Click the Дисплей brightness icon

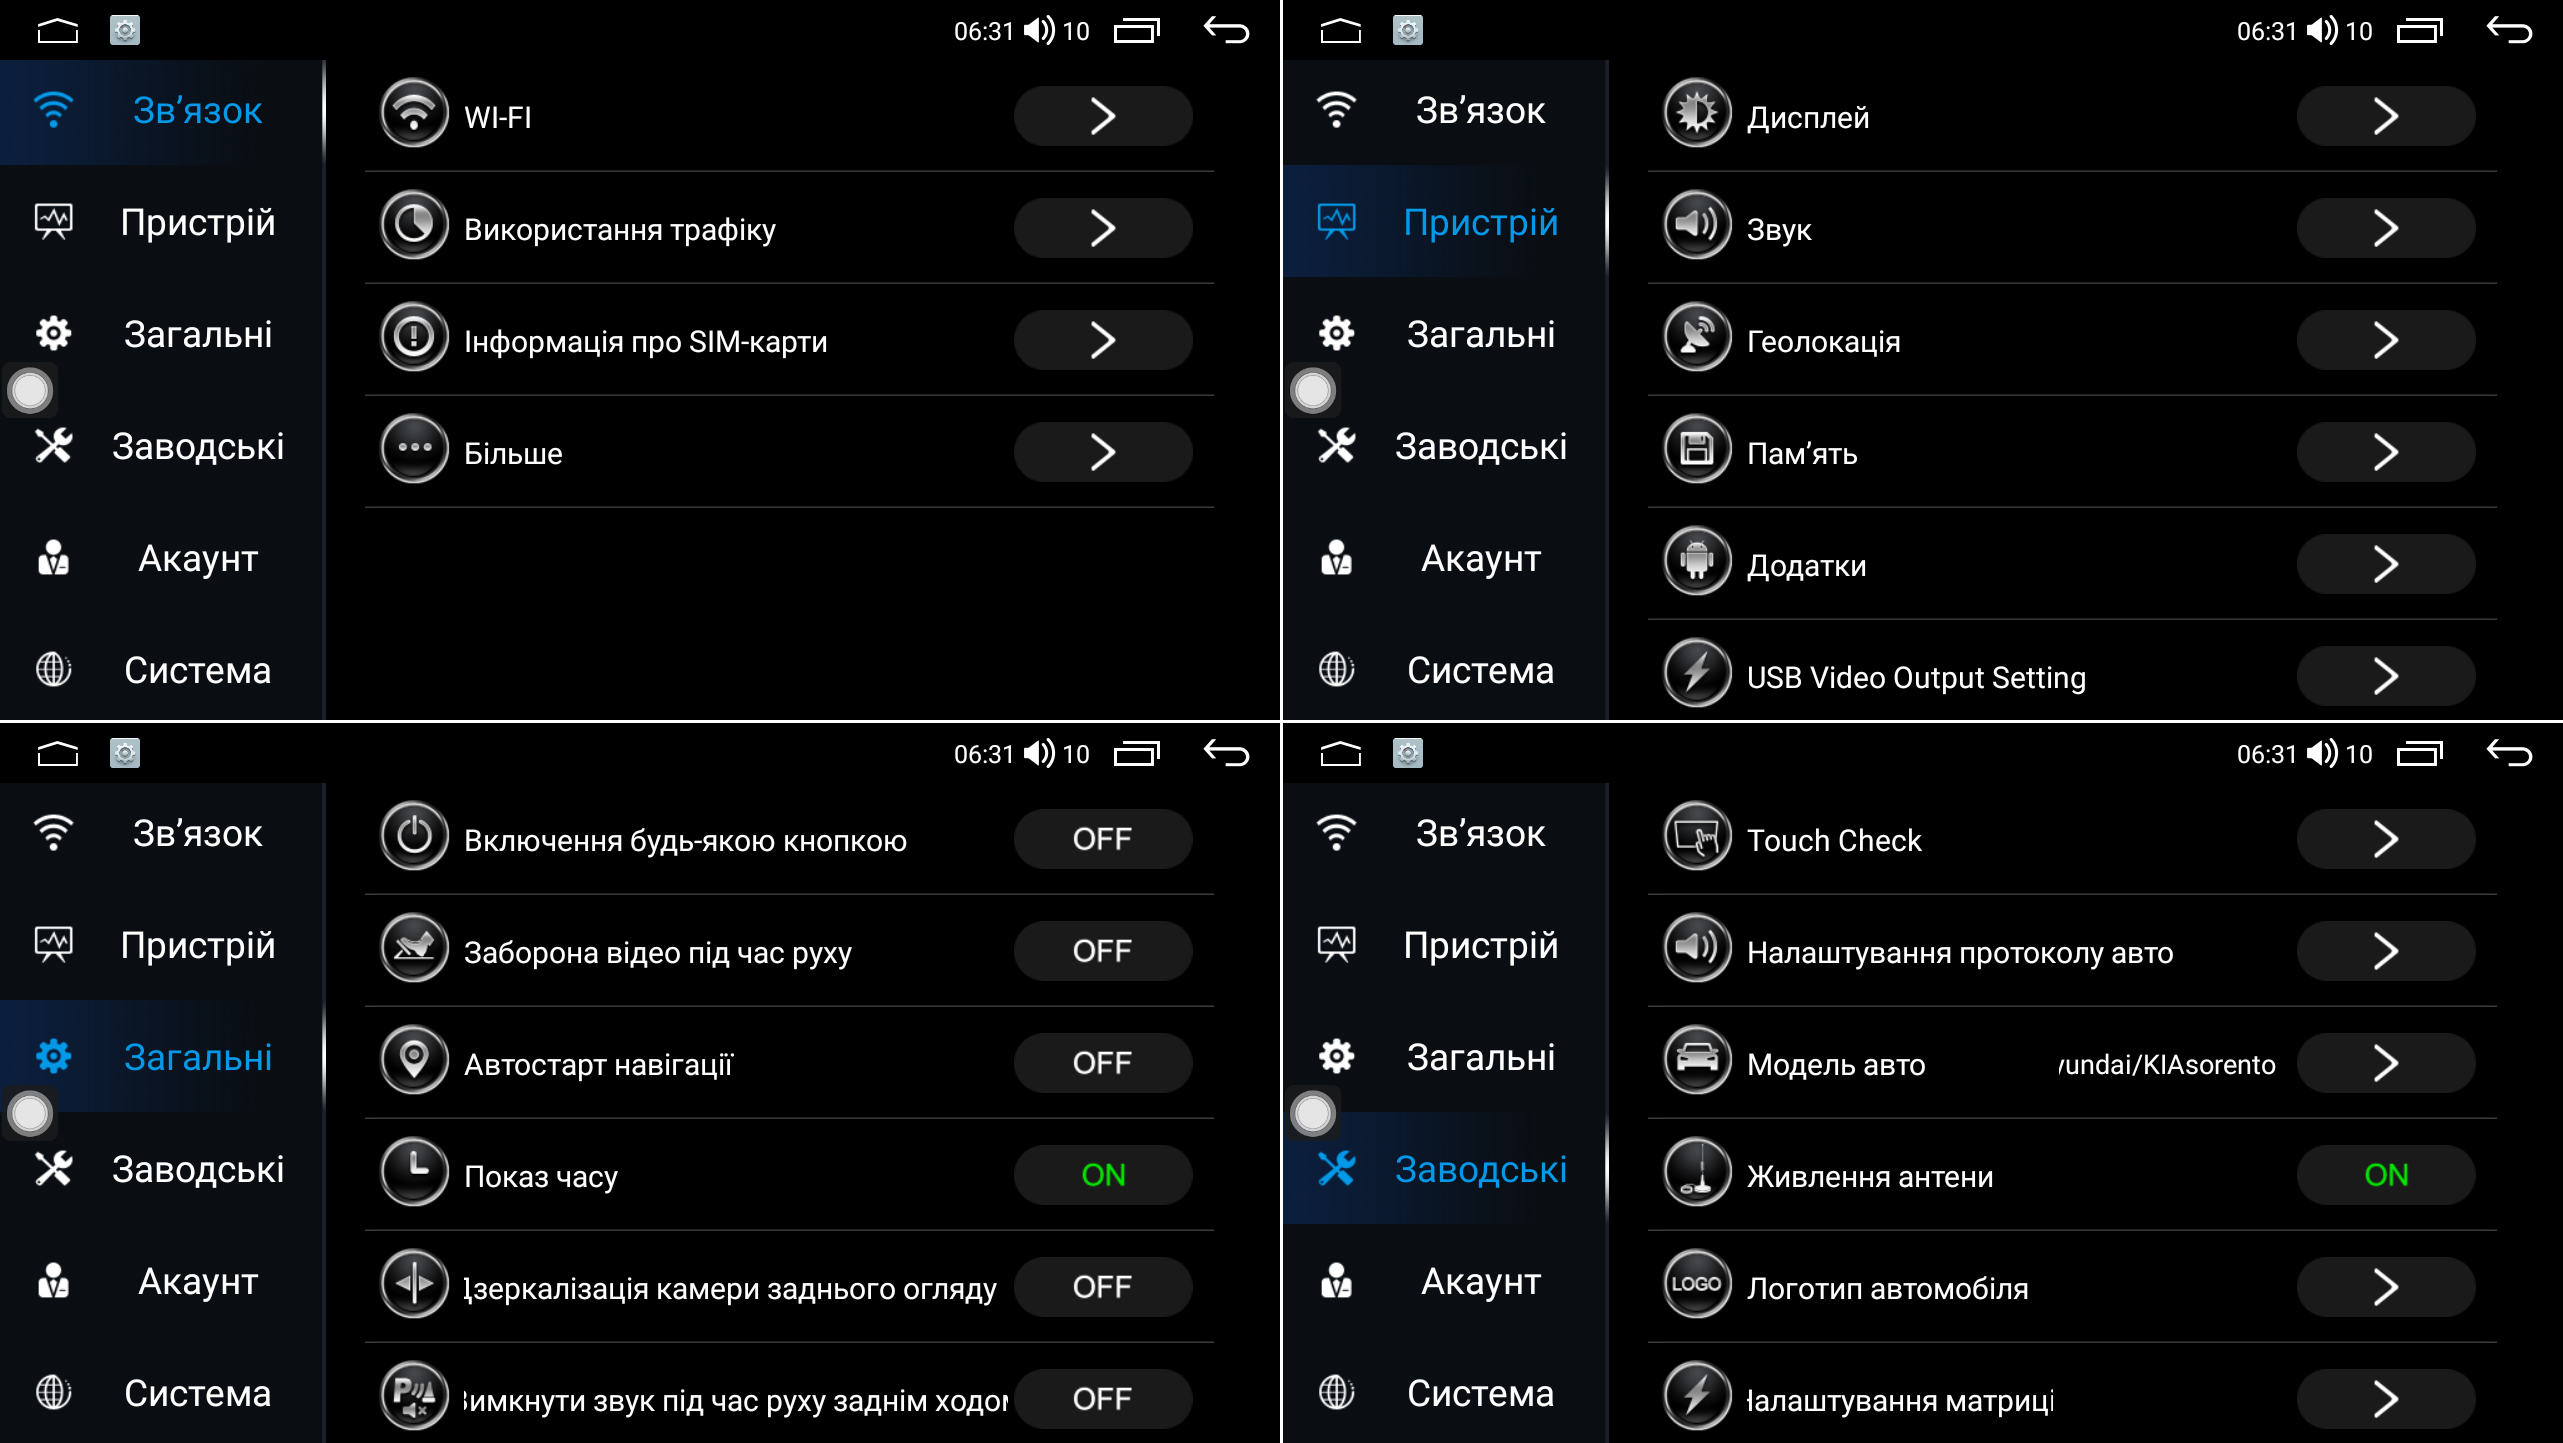pos(1697,115)
